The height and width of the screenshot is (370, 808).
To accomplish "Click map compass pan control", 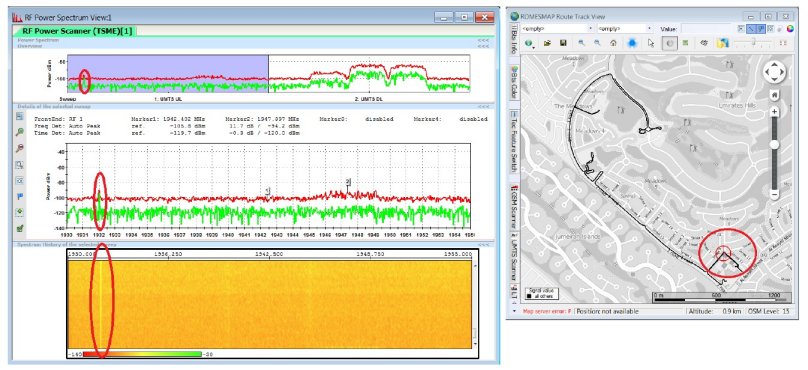I will pyautogui.click(x=774, y=72).
